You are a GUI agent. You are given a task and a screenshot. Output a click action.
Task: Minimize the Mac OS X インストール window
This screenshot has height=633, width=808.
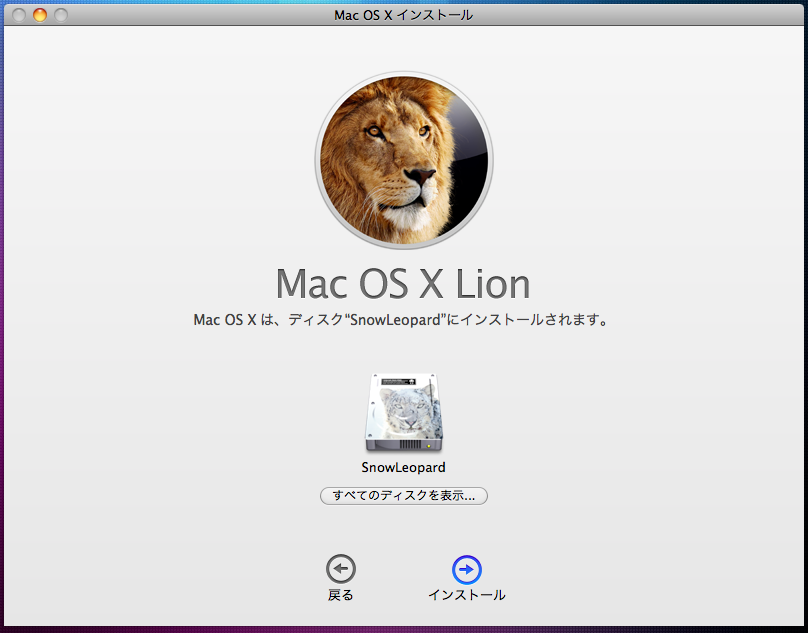coord(40,15)
